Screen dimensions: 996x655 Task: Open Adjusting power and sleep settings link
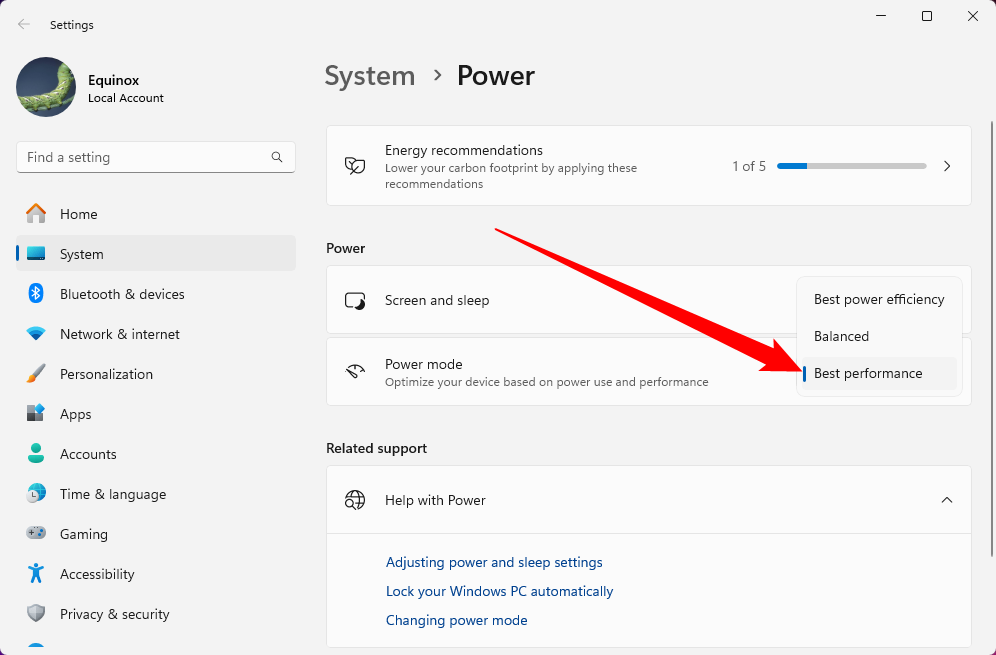pos(494,562)
